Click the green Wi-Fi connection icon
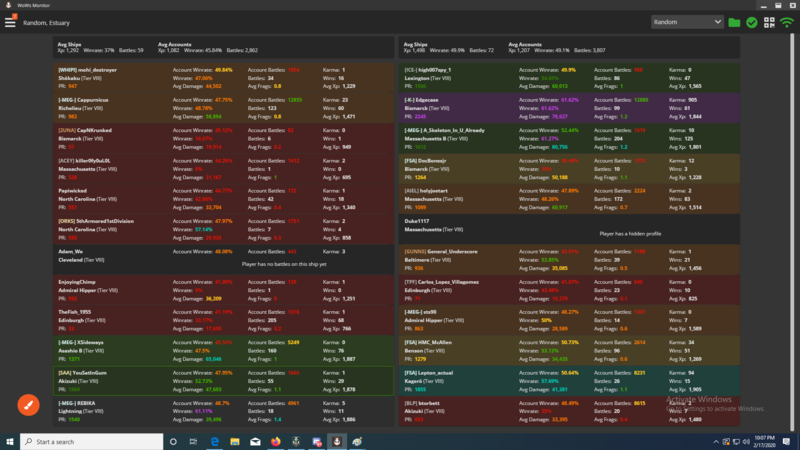The height and width of the screenshot is (450, 800). coord(787,22)
